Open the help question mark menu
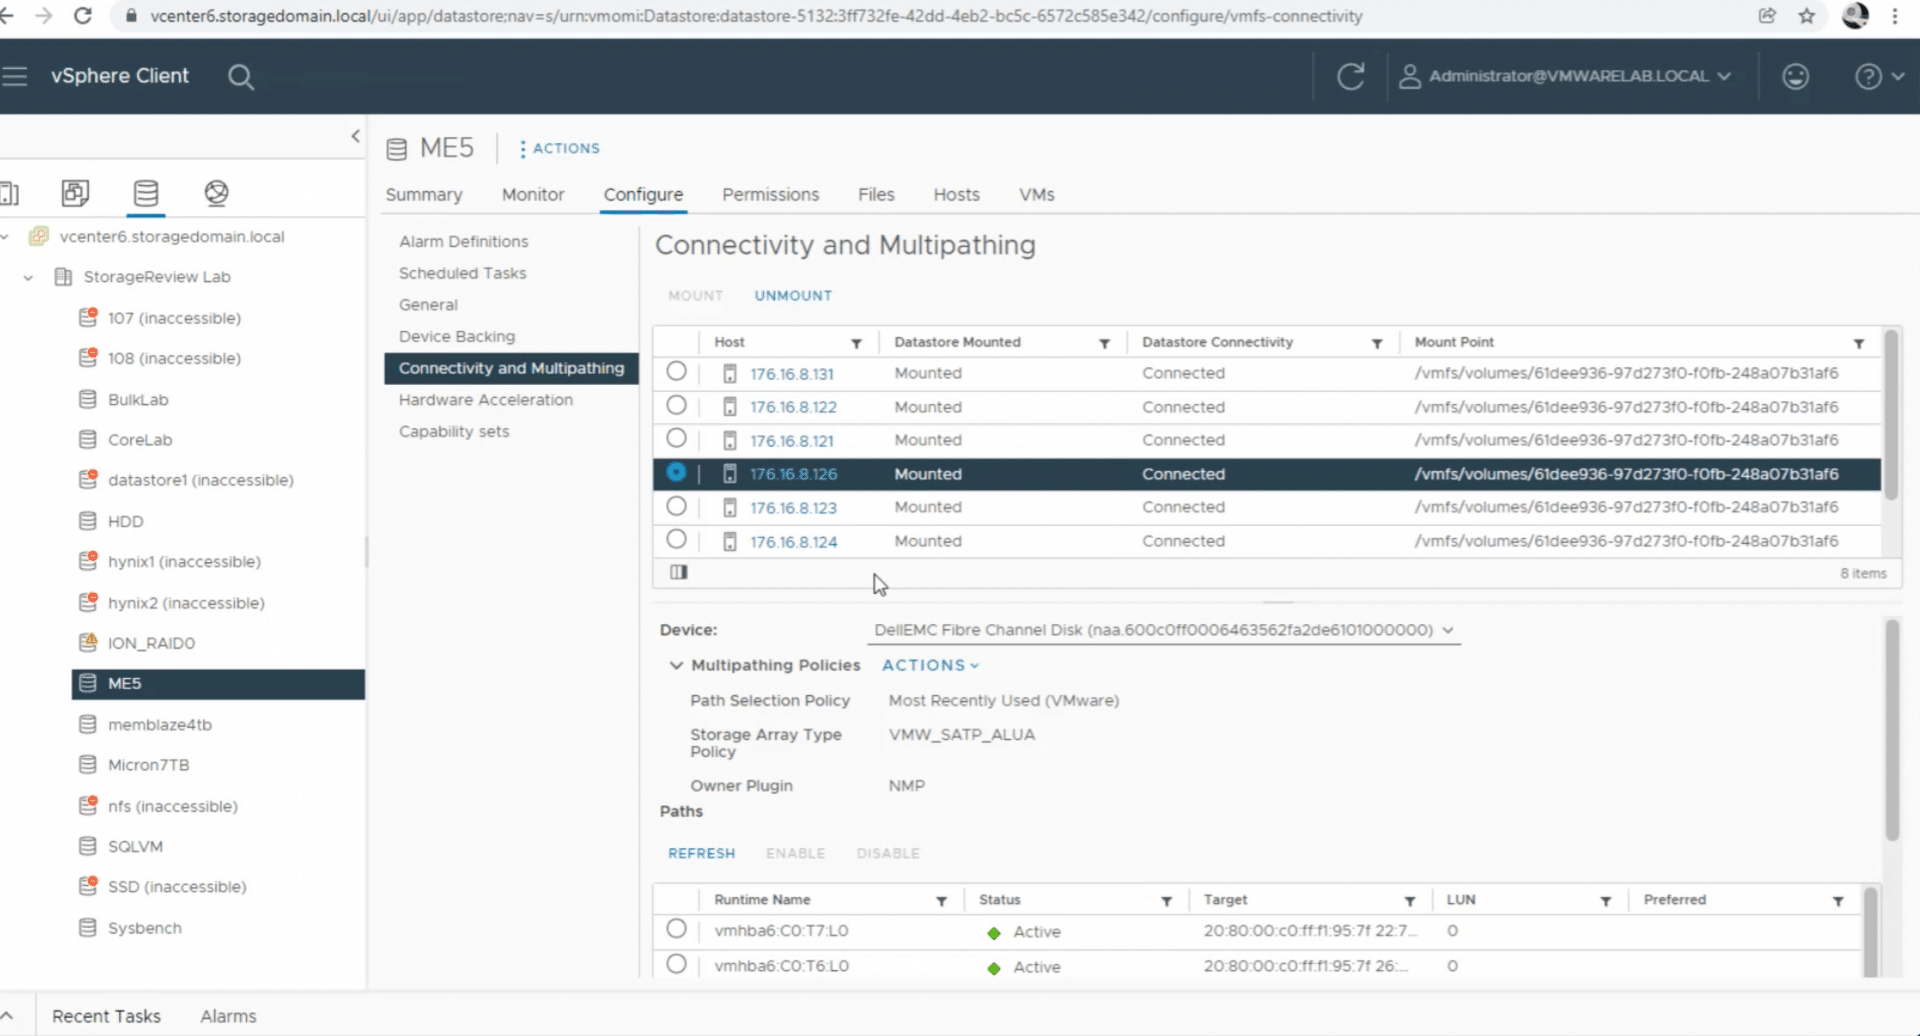1920x1036 pixels. pyautogui.click(x=1879, y=76)
